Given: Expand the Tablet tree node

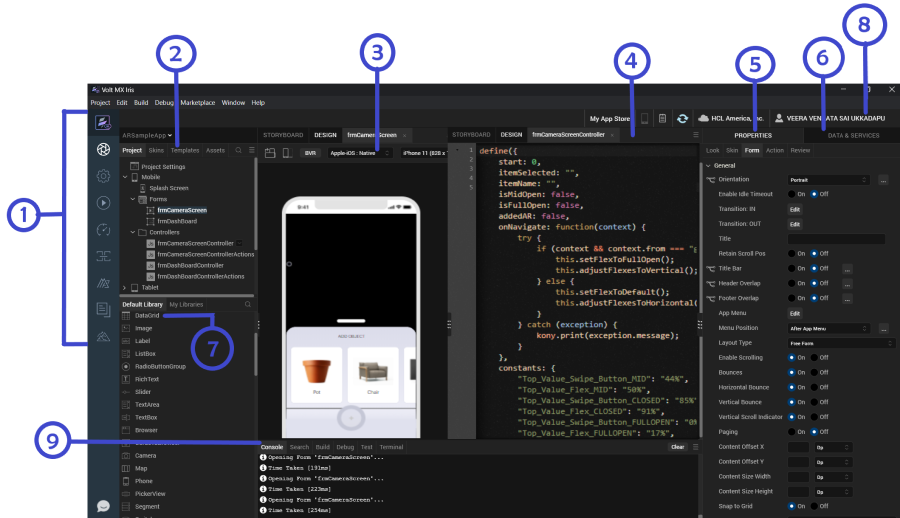Looking at the screenshot, I should click(125, 288).
